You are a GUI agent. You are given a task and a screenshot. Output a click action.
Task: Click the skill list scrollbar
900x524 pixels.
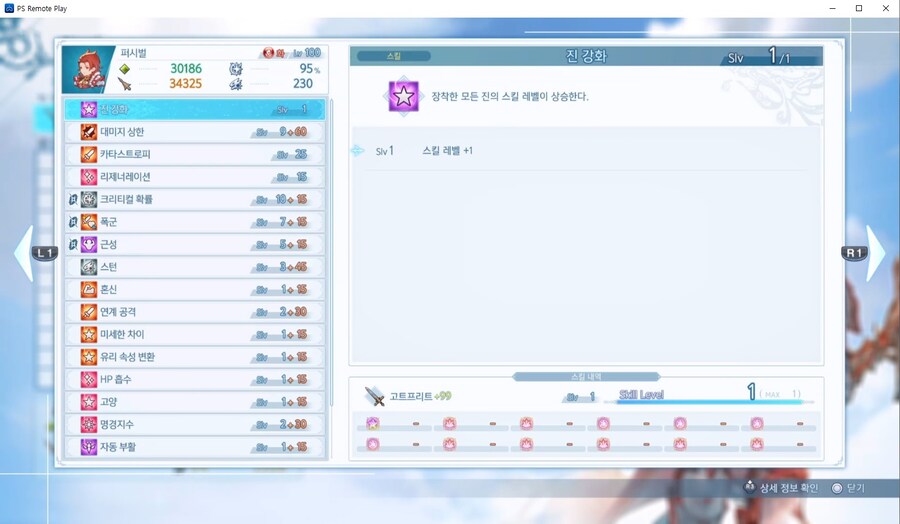point(331,253)
